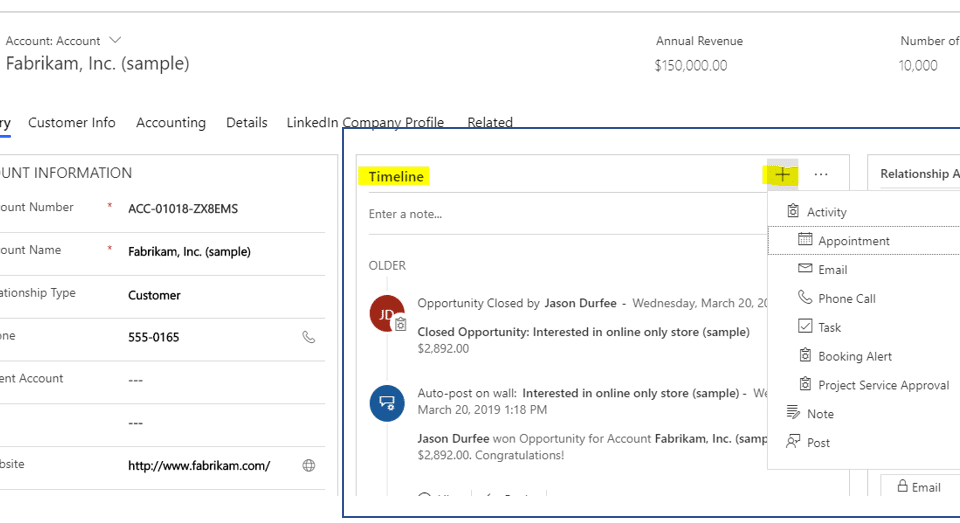960x523 pixels.
Task: Choose Email in the activity dropdown
Action: (x=832, y=270)
